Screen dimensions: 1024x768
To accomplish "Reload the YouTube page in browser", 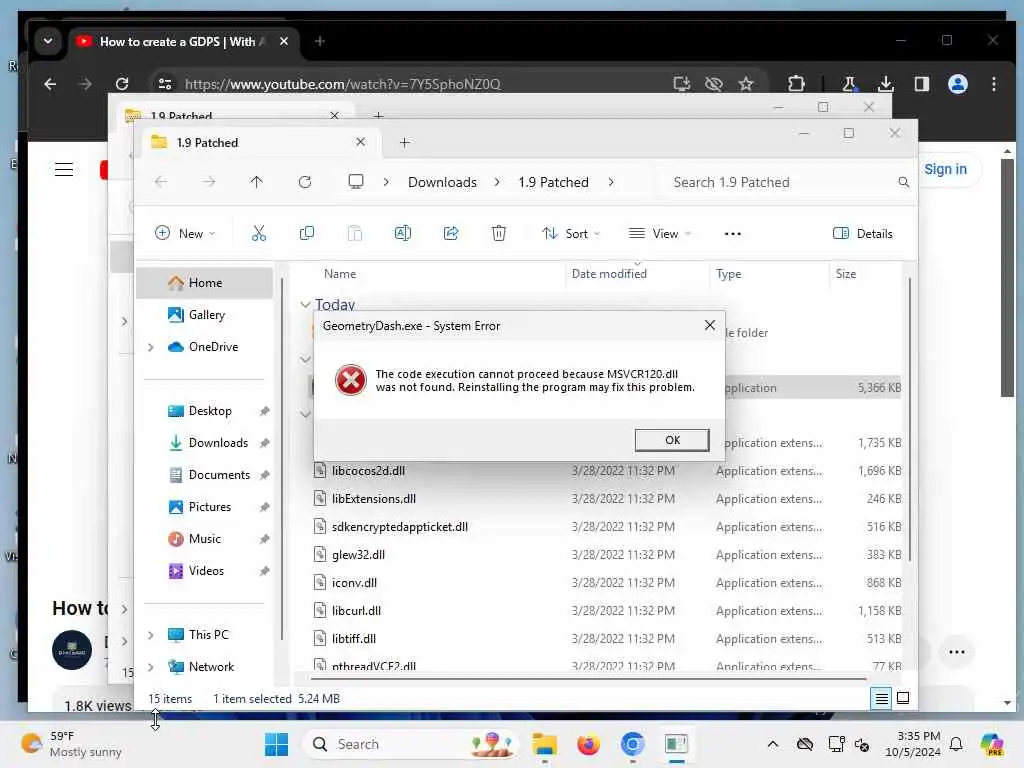I will 121,84.
